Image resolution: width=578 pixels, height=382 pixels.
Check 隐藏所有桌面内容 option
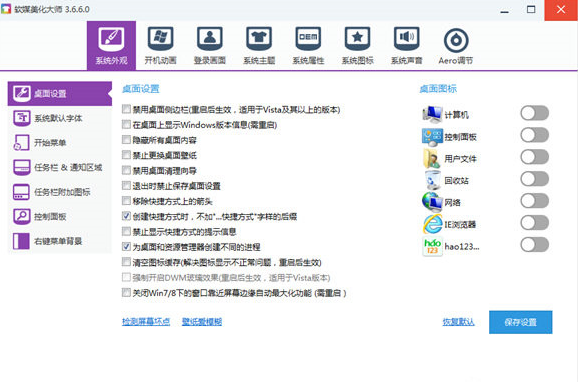[126, 139]
